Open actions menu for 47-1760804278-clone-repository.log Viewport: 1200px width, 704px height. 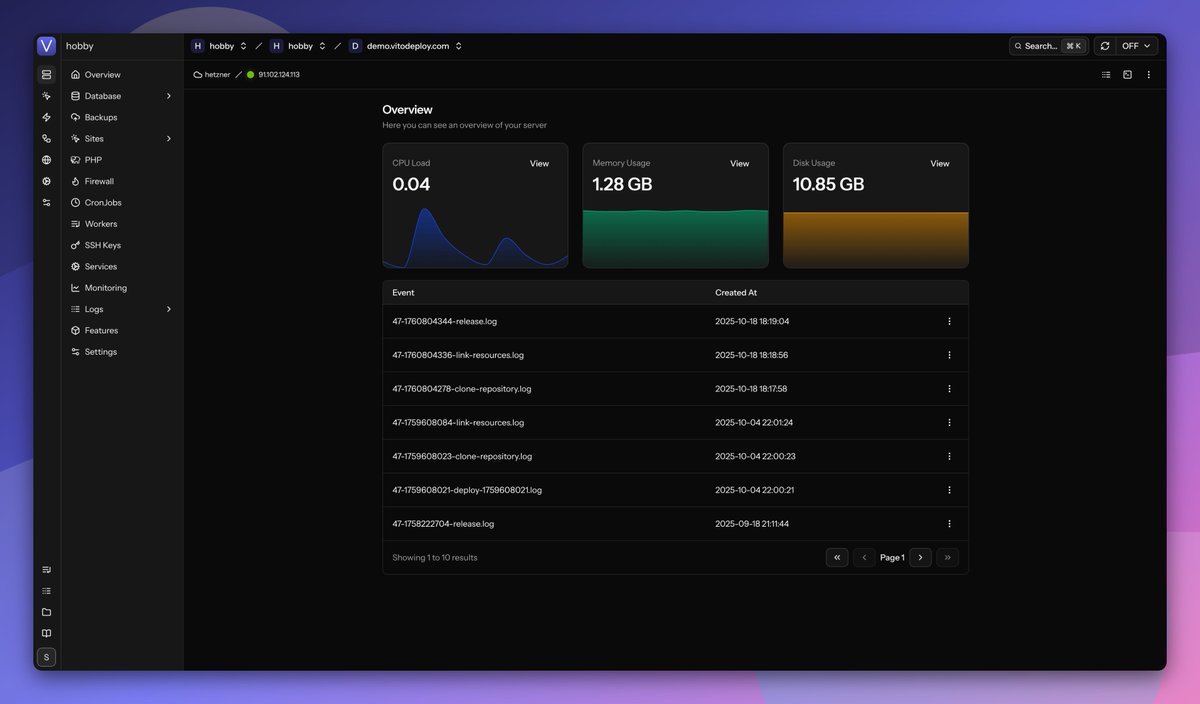click(949, 389)
